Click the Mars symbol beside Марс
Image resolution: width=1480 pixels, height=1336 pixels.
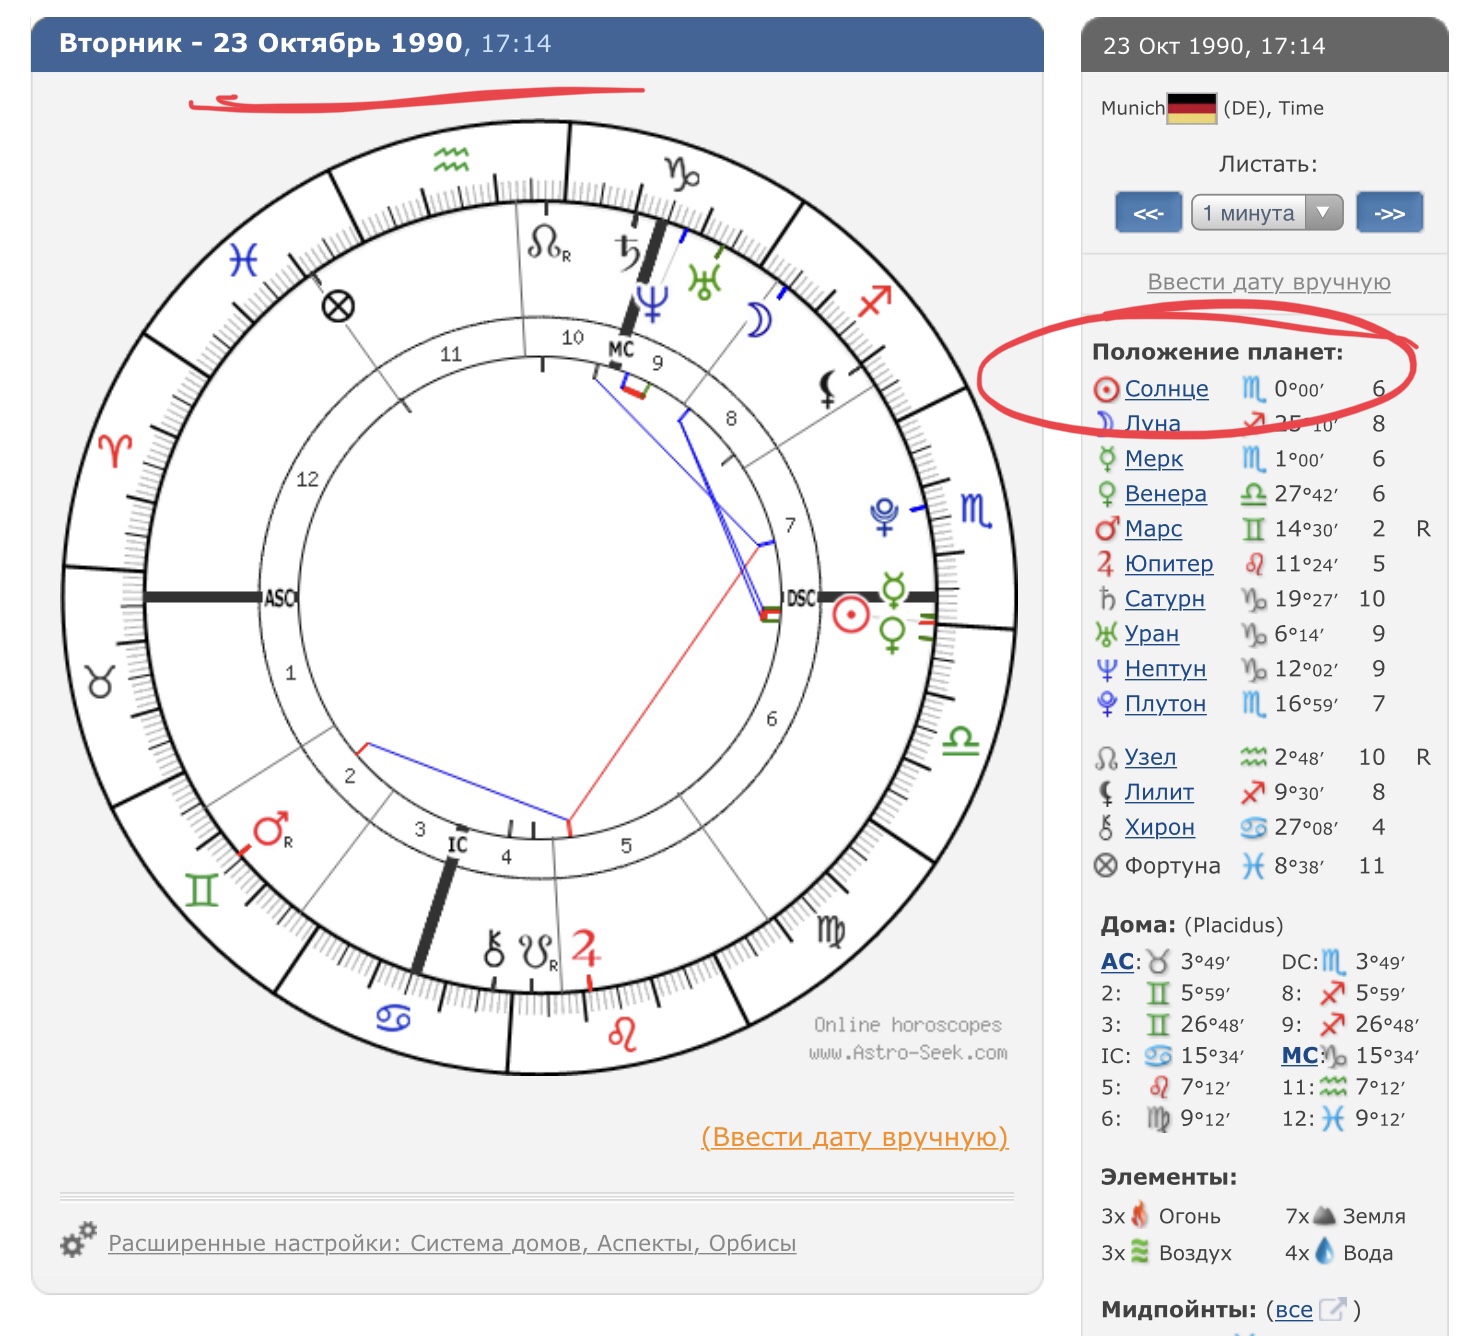[1106, 528]
